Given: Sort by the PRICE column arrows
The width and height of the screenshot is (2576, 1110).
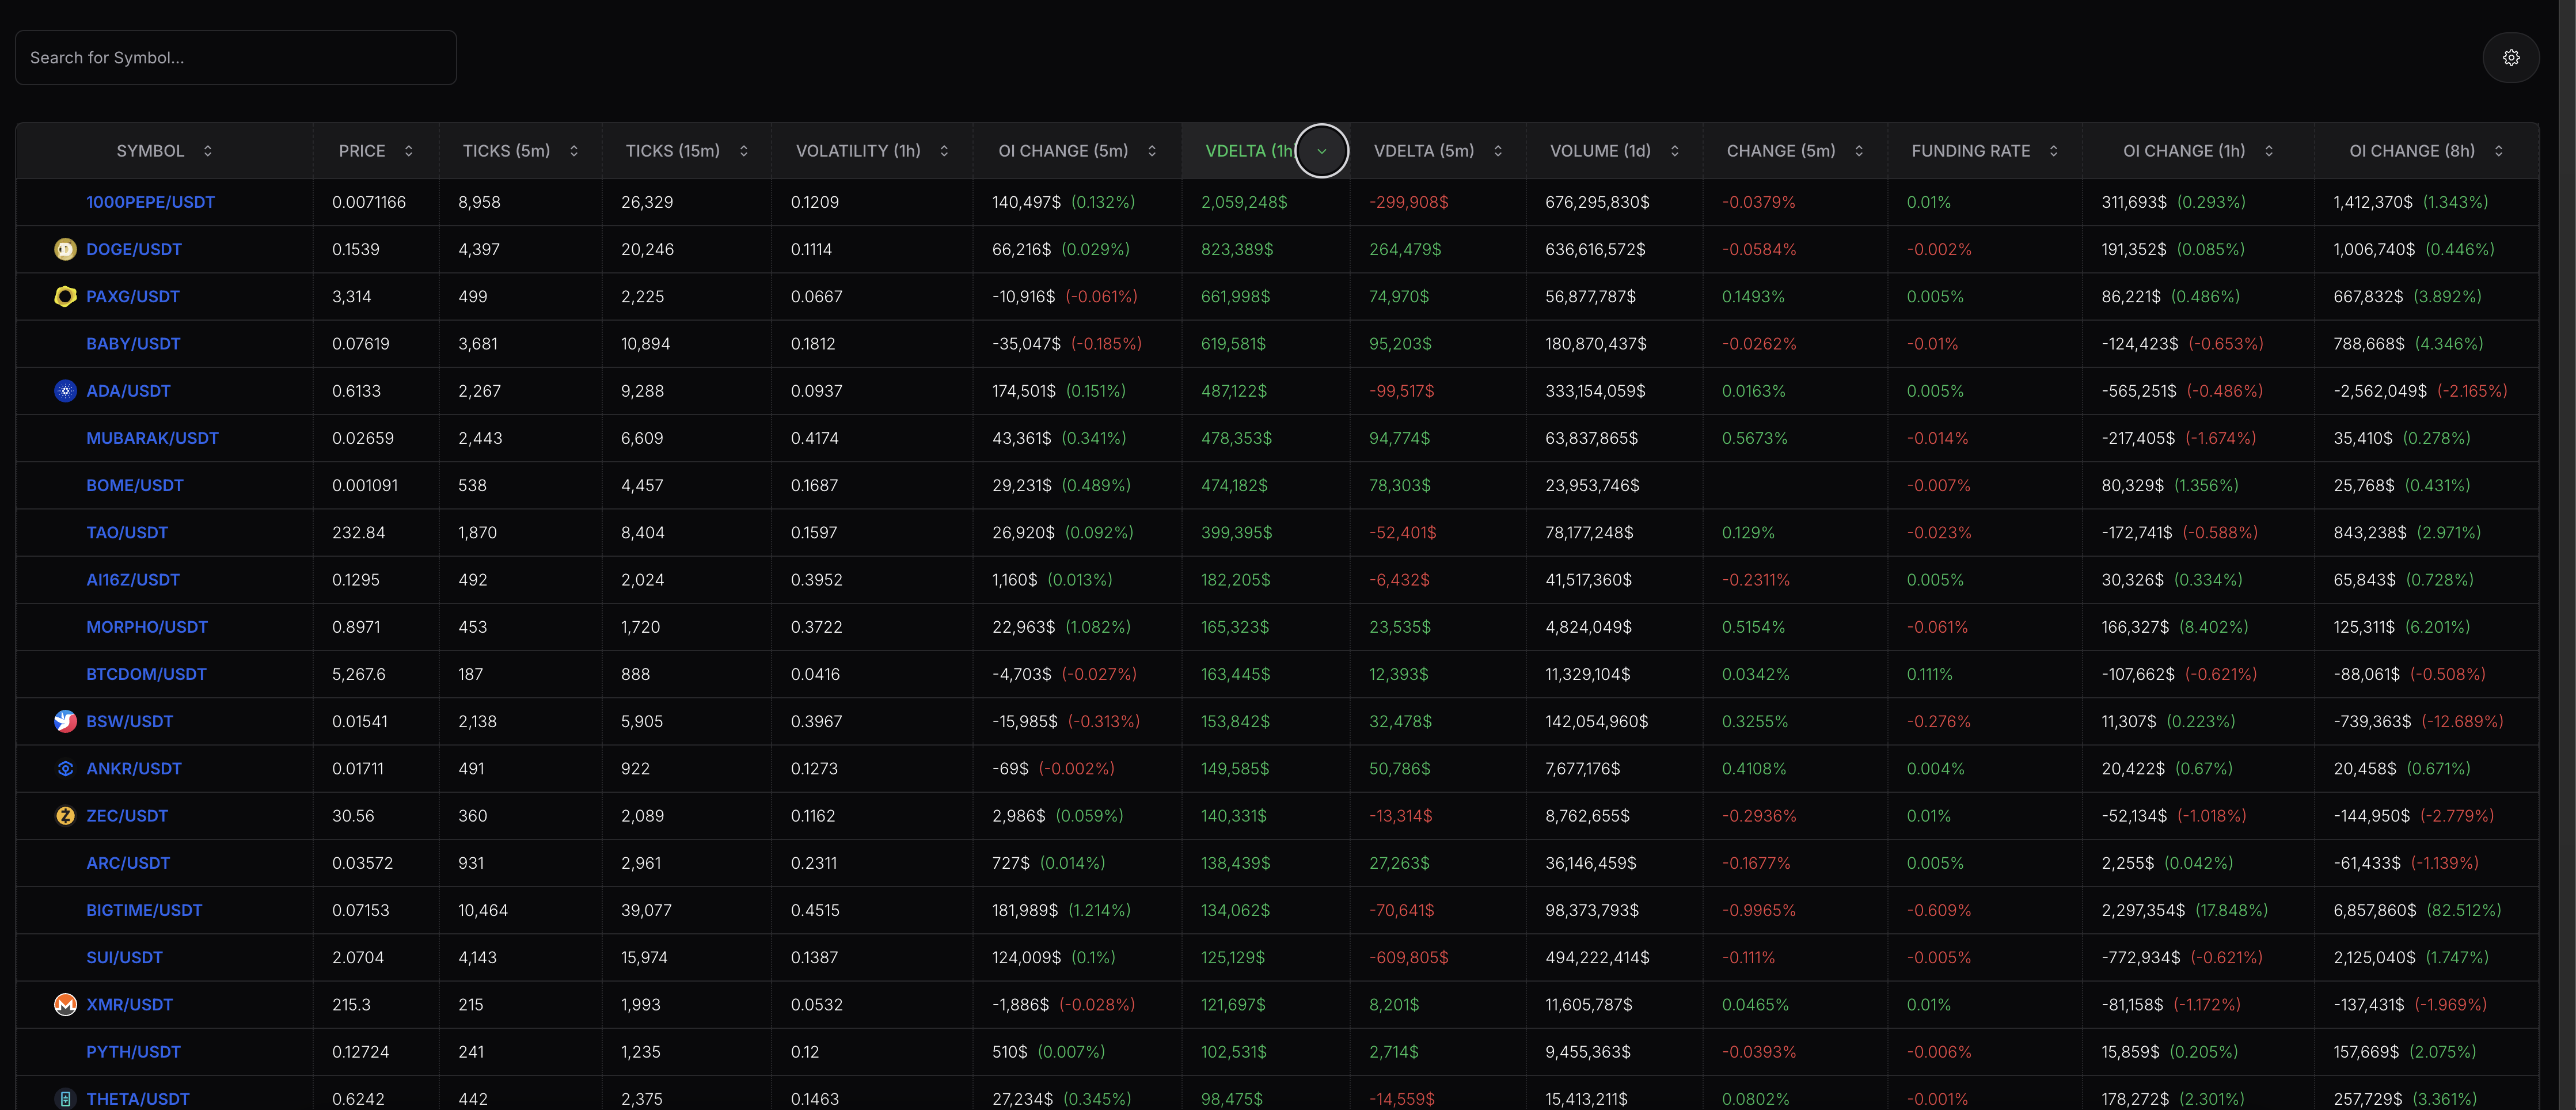Looking at the screenshot, I should 408,151.
